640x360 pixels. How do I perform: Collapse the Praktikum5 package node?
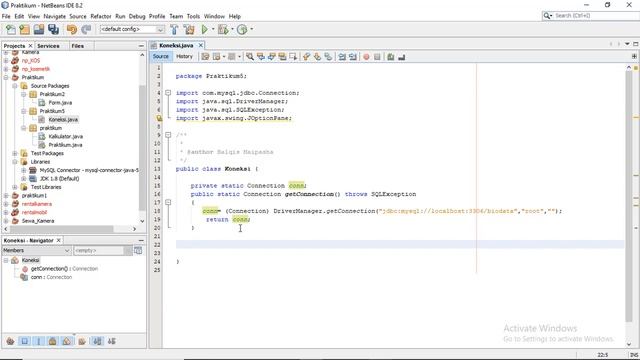click(24, 111)
